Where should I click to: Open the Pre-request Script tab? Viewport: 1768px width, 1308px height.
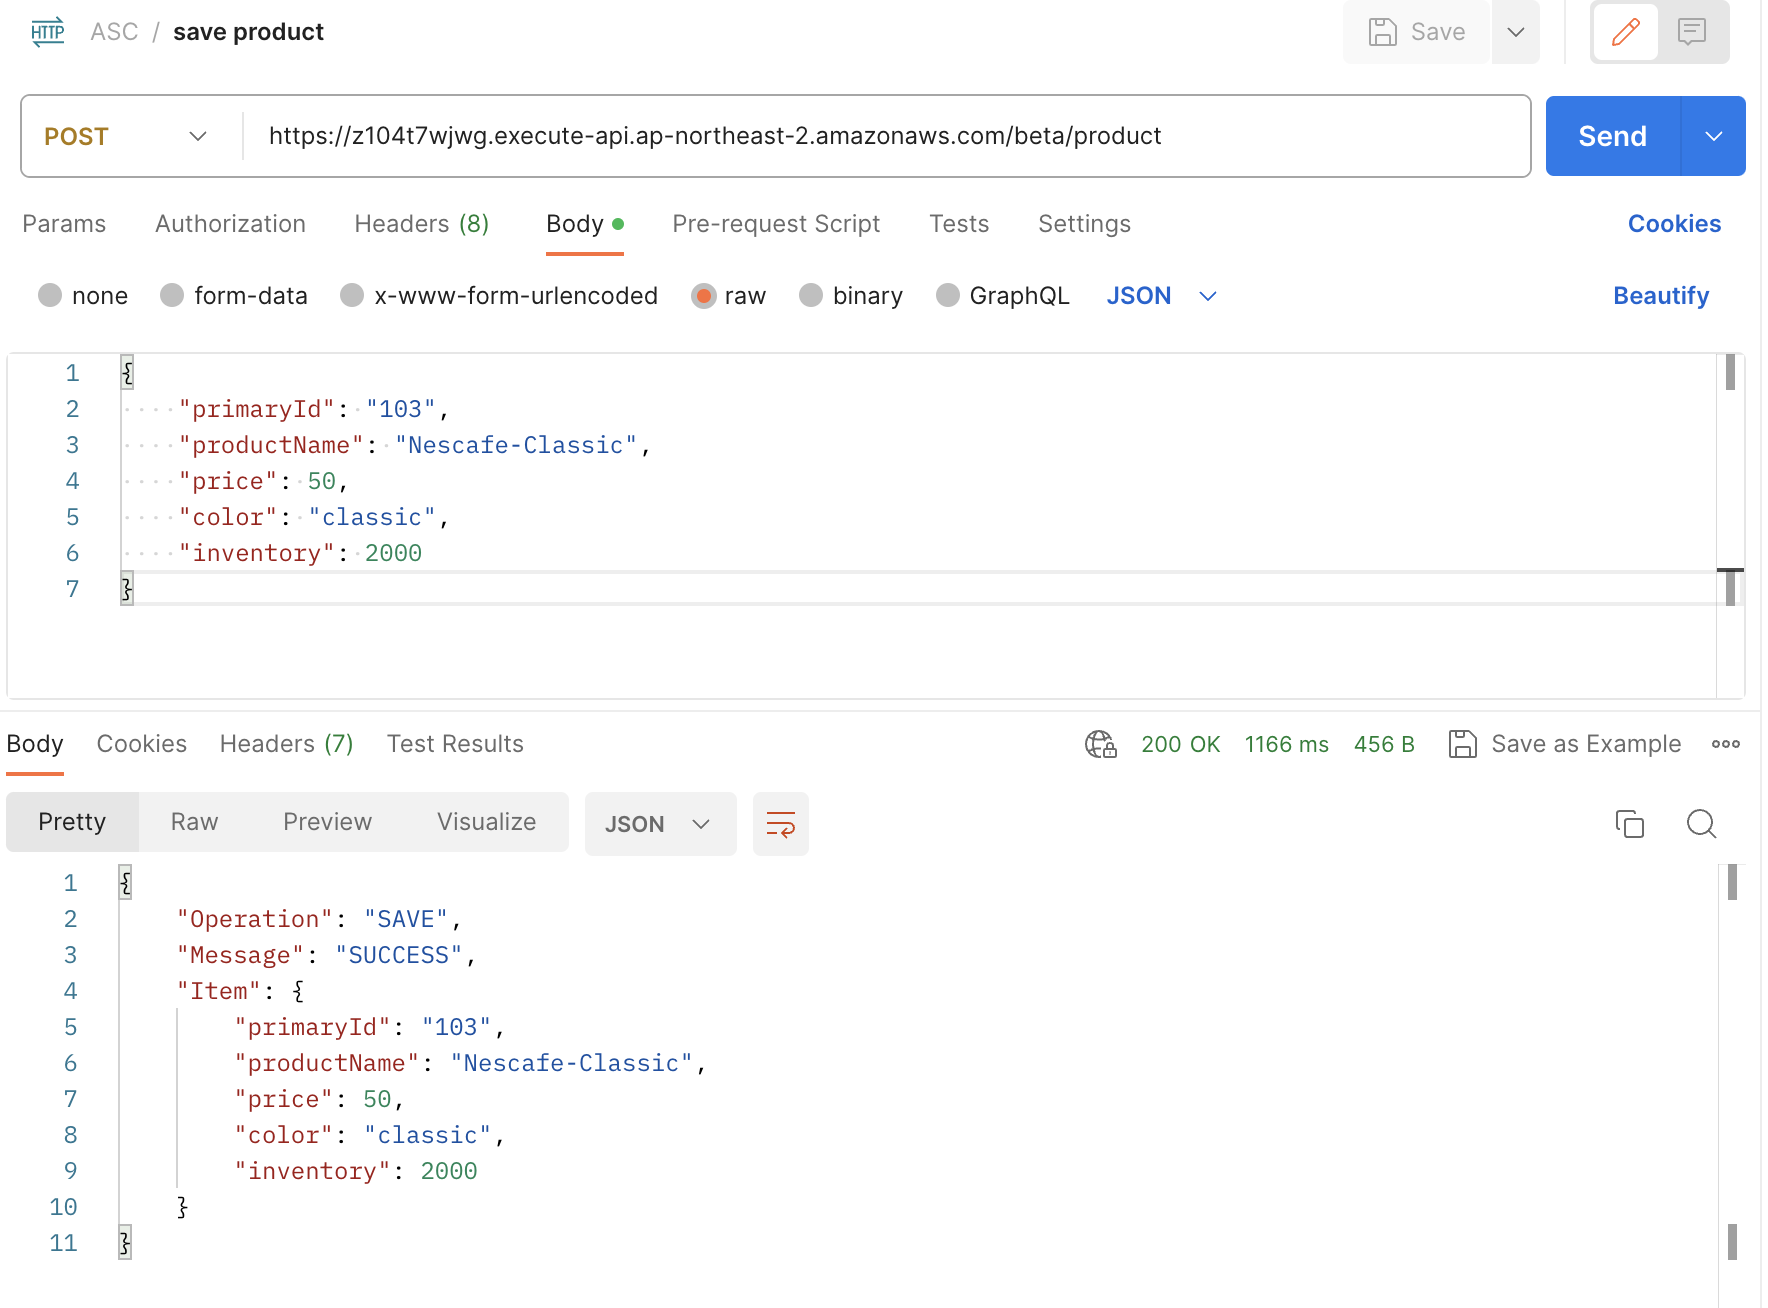coord(776,224)
